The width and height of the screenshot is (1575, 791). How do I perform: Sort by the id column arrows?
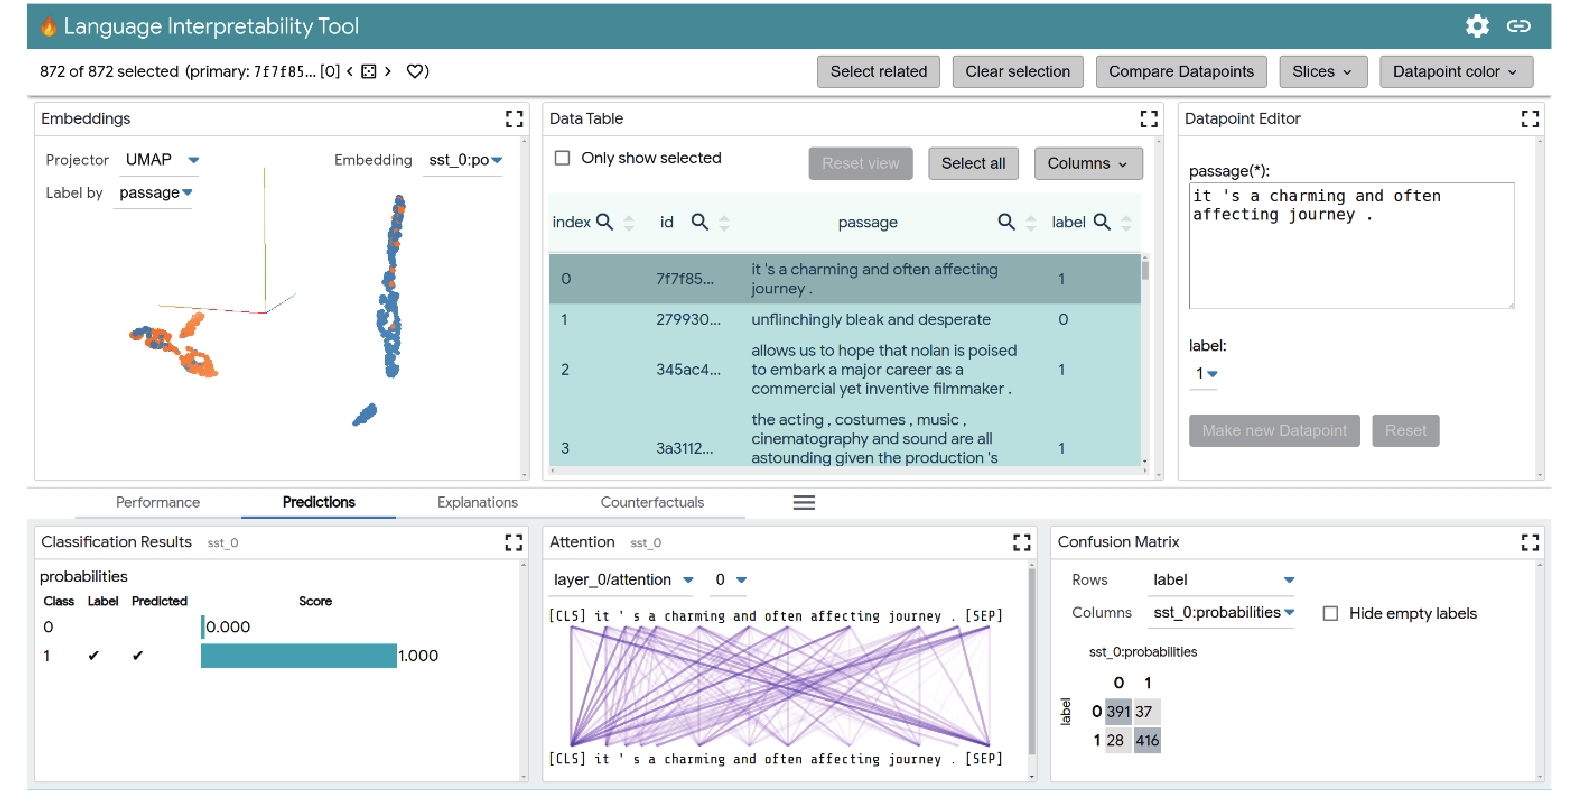(725, 223)
